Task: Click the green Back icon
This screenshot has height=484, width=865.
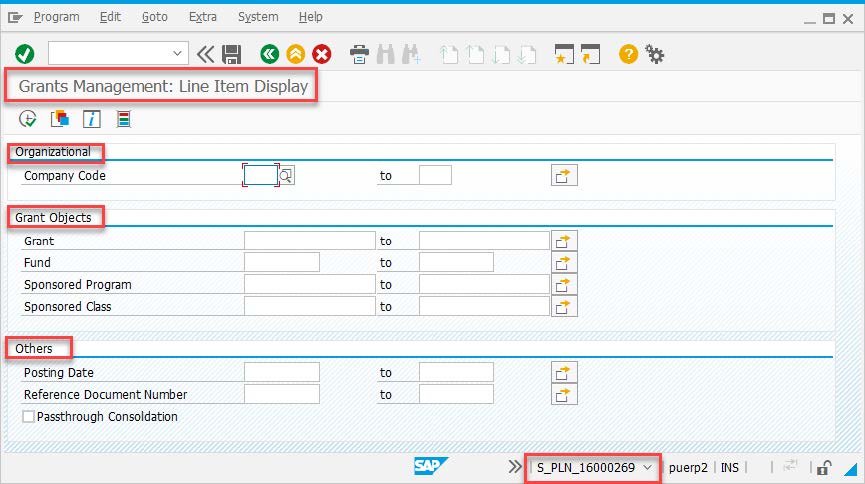Action: (x=269, y=54)
